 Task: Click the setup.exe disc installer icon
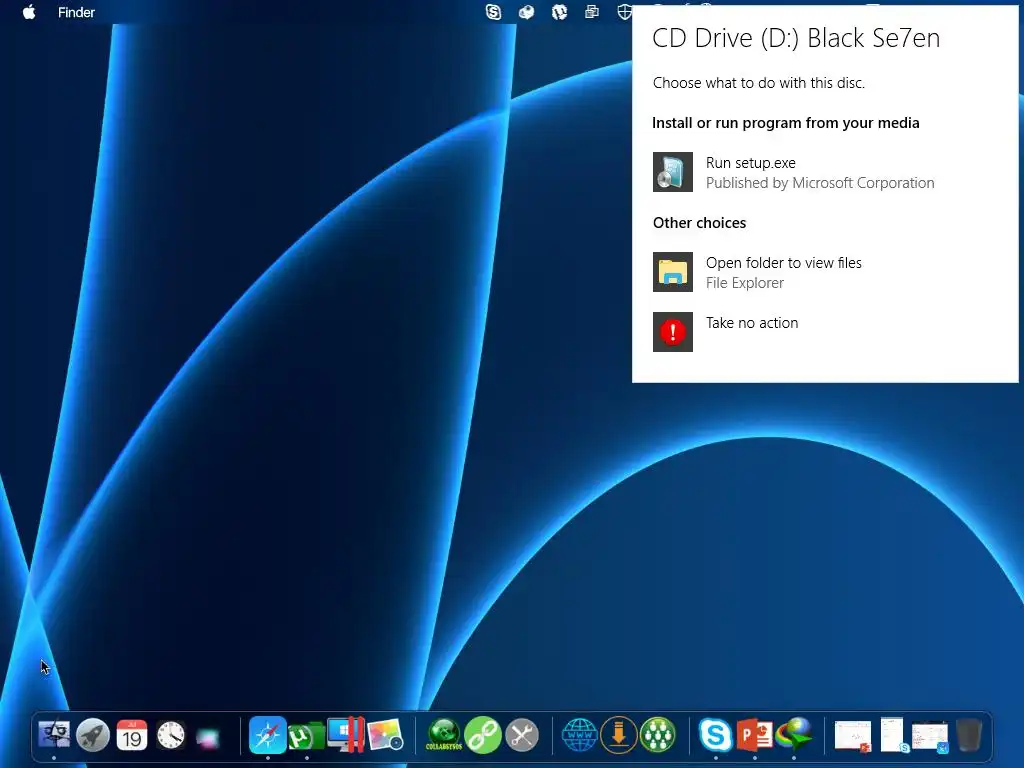coord(673,172)
